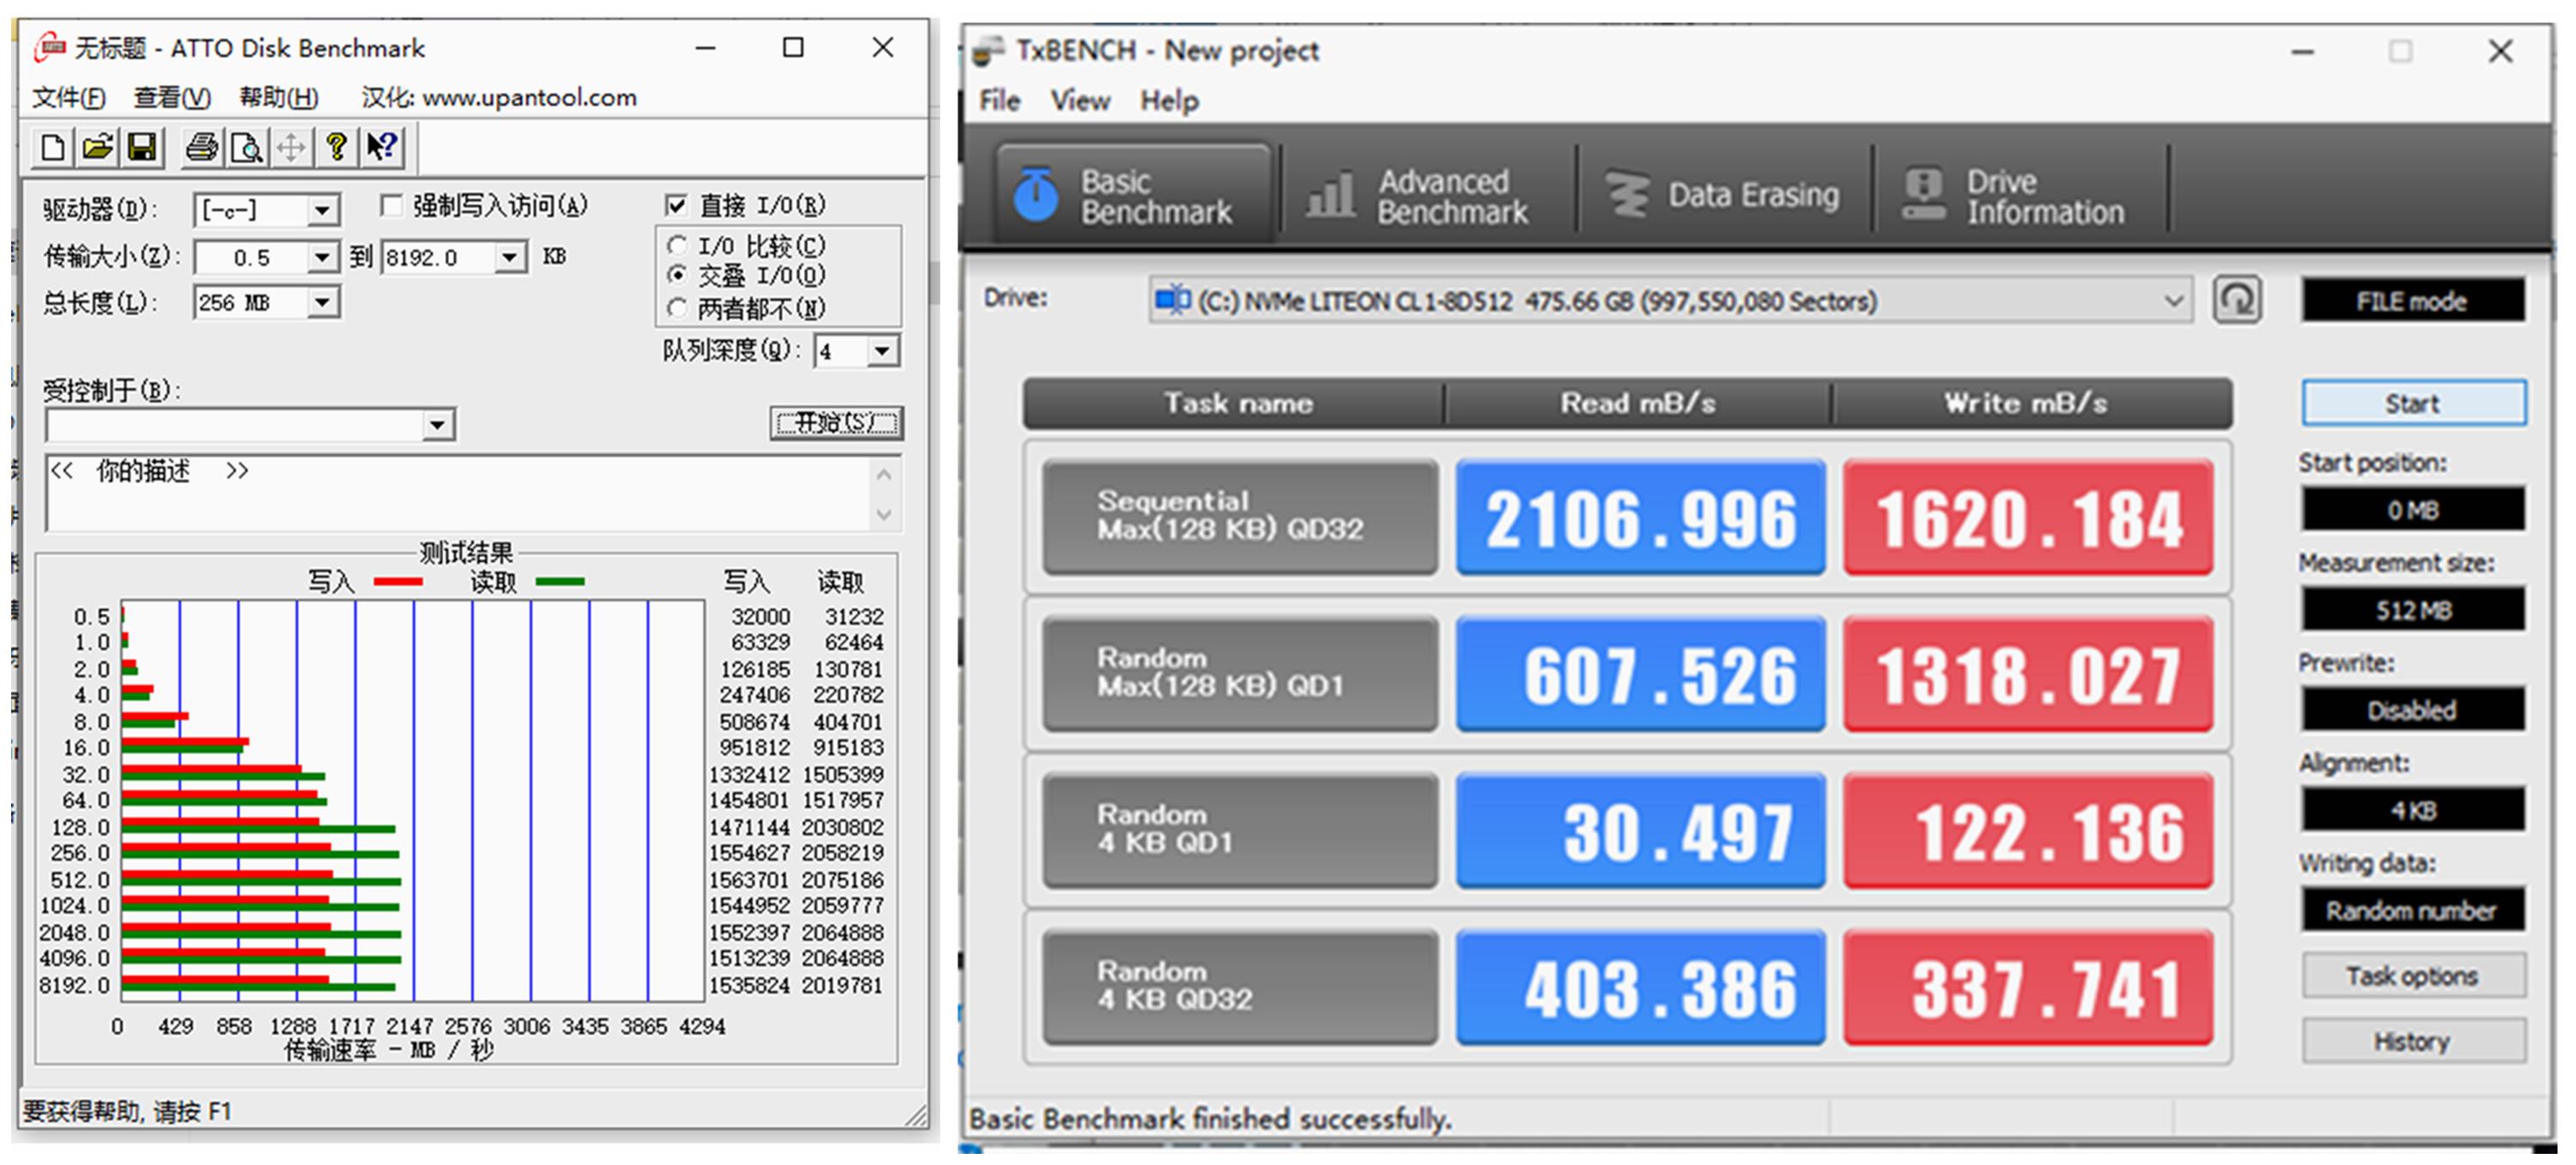Toggle the 直接 I/O checkbox

point(676,206)
